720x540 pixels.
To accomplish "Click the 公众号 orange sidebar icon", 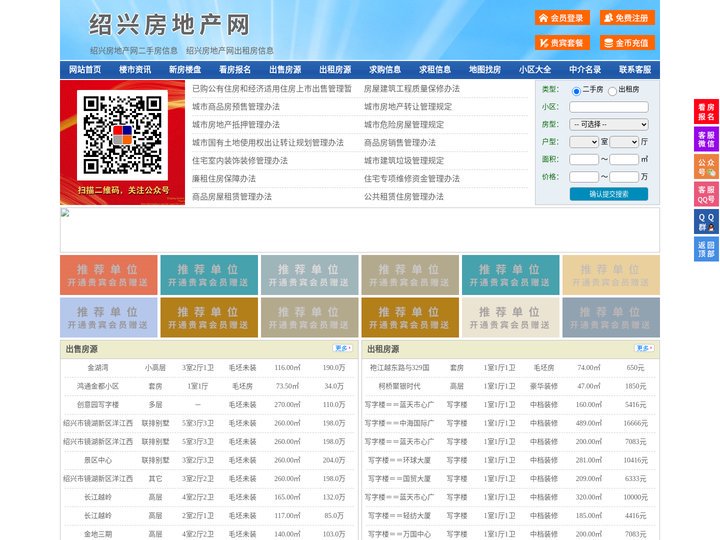I will pyautogui.click(x=706, y=167).
